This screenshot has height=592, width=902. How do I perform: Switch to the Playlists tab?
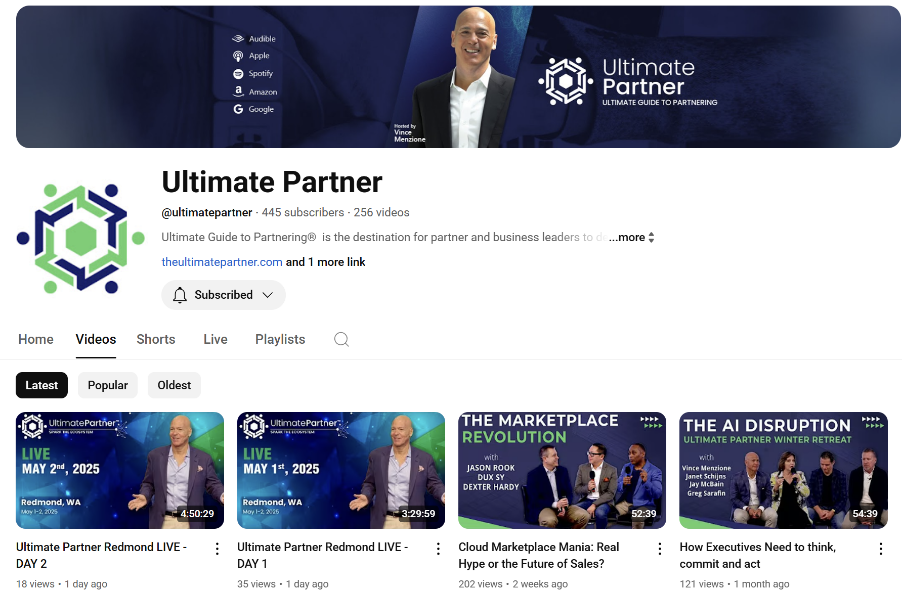tap(280, 339)
